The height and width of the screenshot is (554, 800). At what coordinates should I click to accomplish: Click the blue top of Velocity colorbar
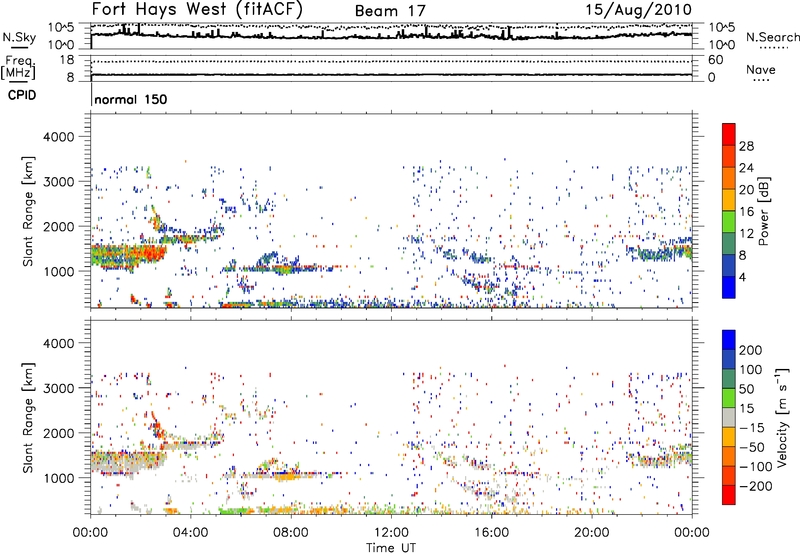(729, 339)
